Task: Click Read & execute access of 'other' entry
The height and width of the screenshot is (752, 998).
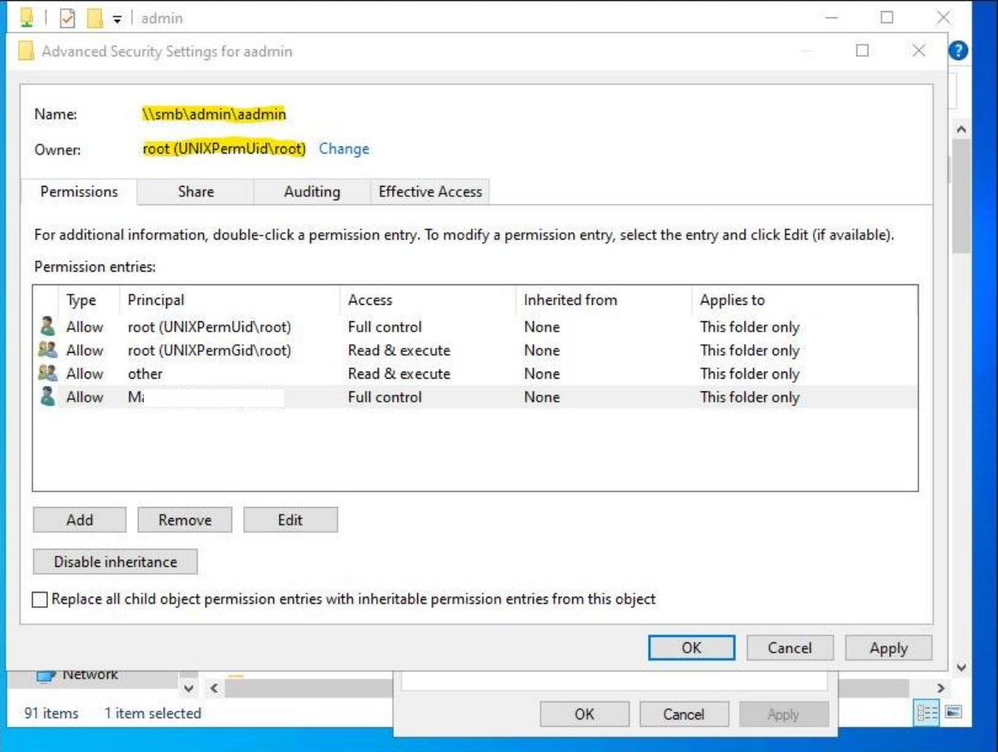Action: tap(399, 374)
